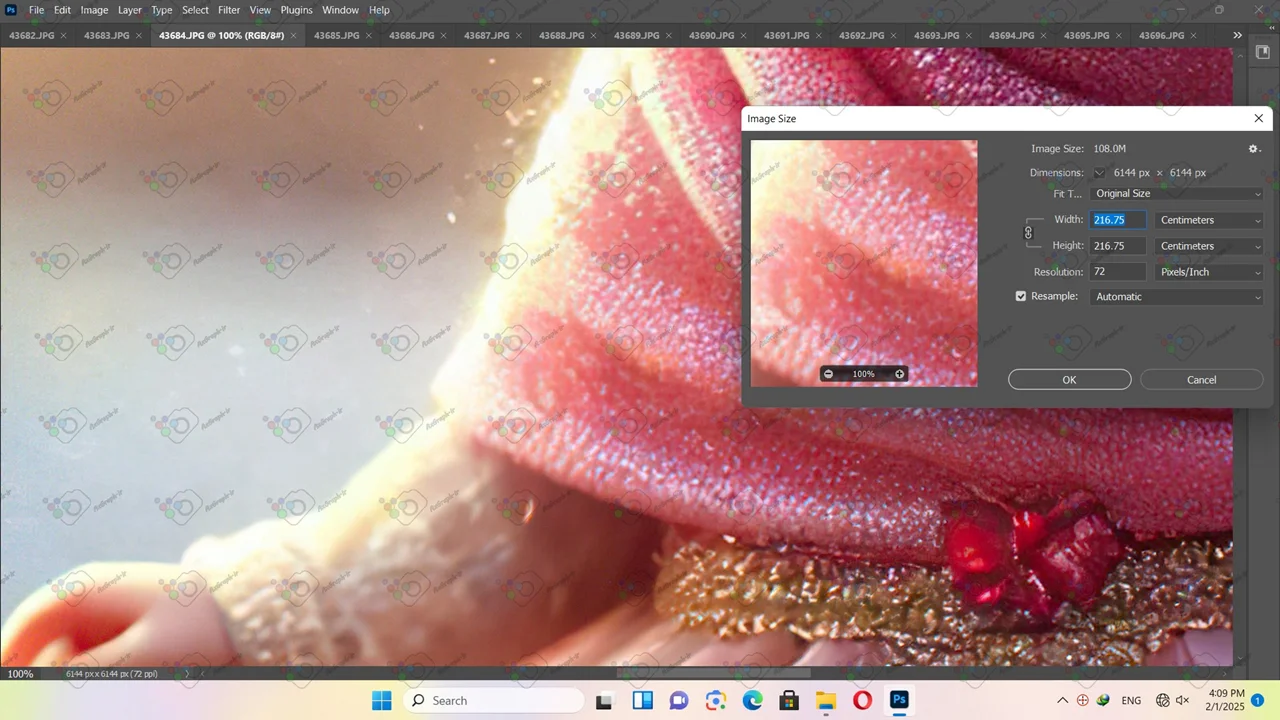This screenshot has width=1280, height=720.
Task: Open Opera browser from the taskbar
Action: coord(862,701)
